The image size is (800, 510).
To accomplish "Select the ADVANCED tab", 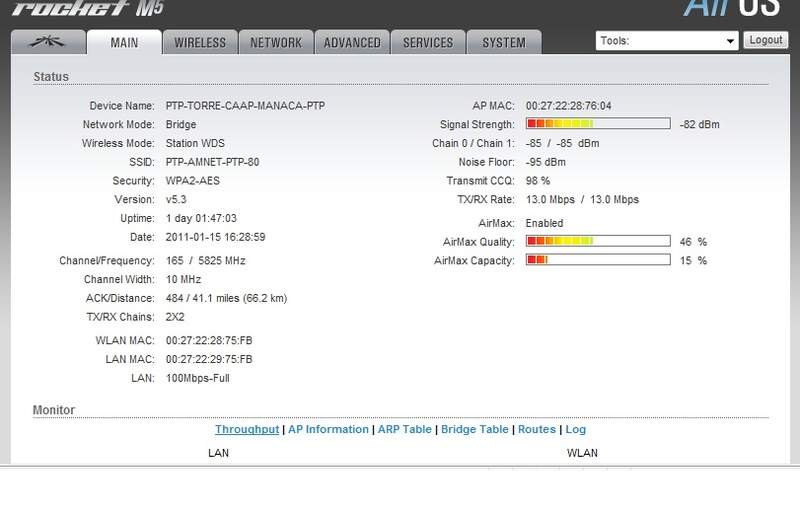I will click(x=352, y=42).
